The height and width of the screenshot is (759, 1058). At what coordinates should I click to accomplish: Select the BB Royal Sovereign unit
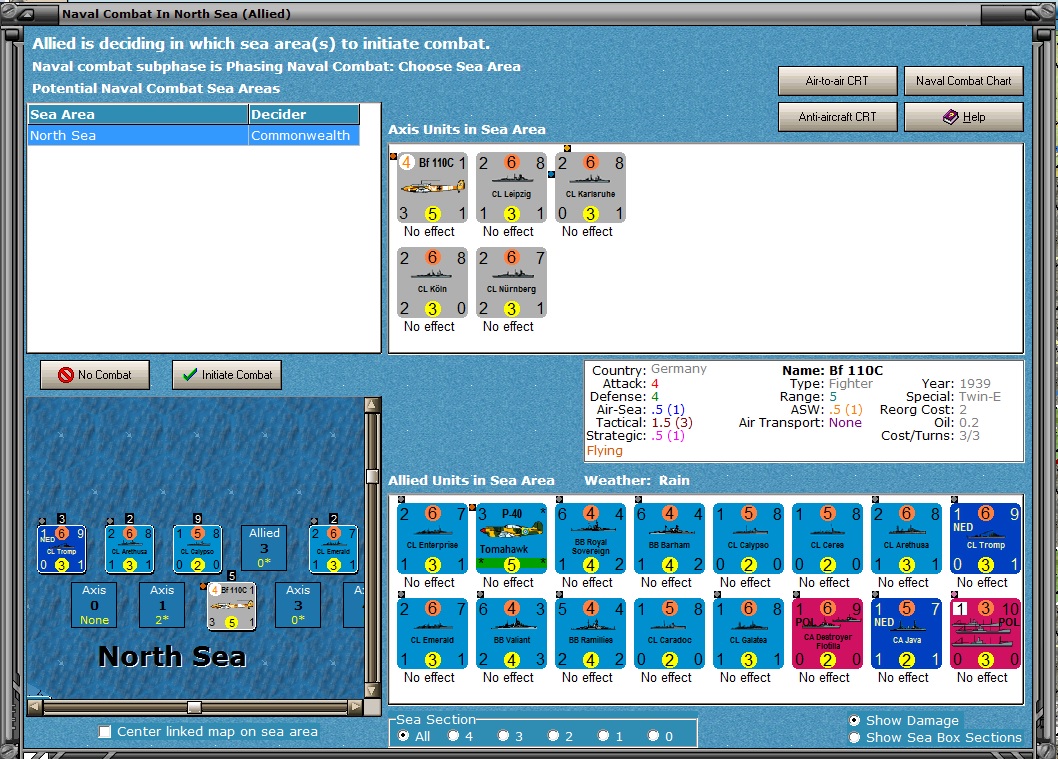590,538
